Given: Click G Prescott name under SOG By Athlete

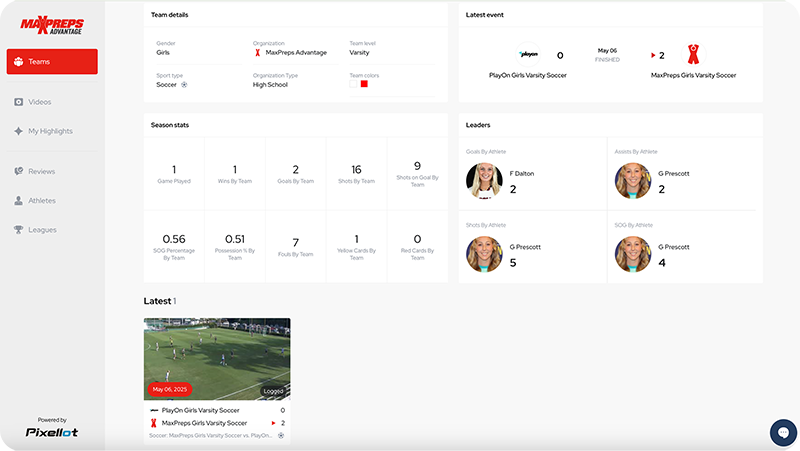Looking at the screenshot, I should [673, 247].
